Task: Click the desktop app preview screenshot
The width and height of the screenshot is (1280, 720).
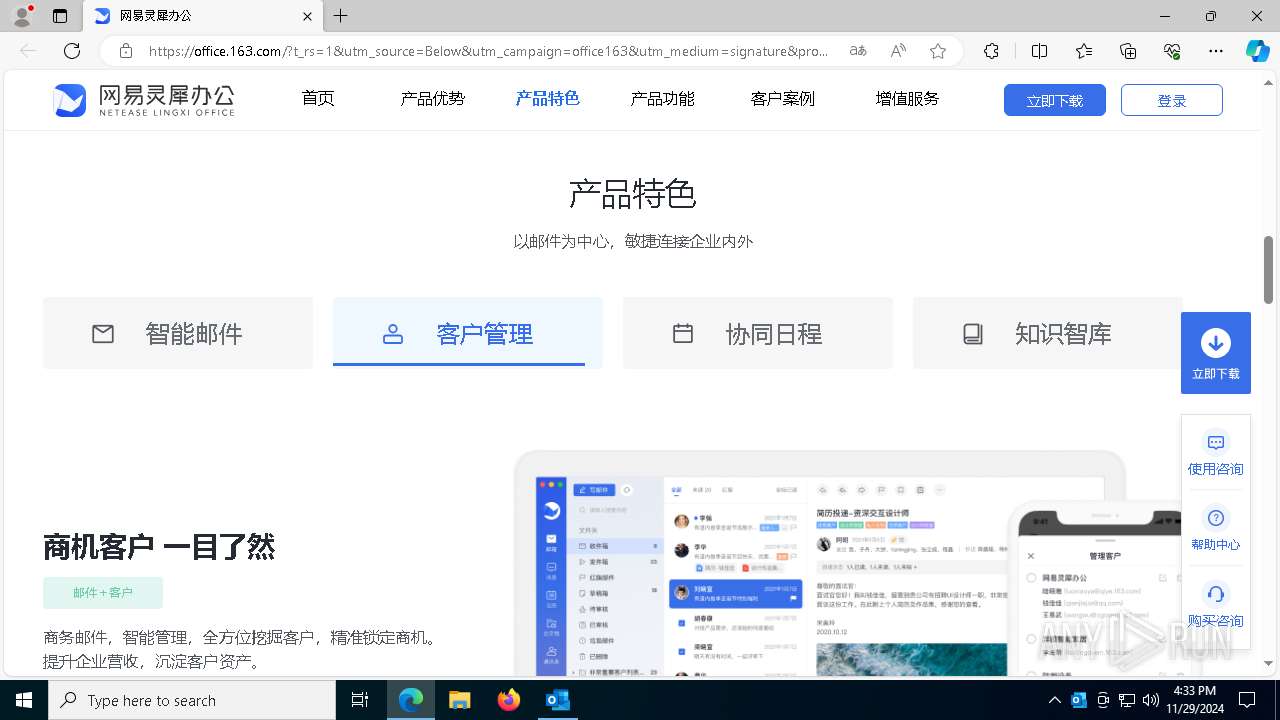Action: pos(820,565)
